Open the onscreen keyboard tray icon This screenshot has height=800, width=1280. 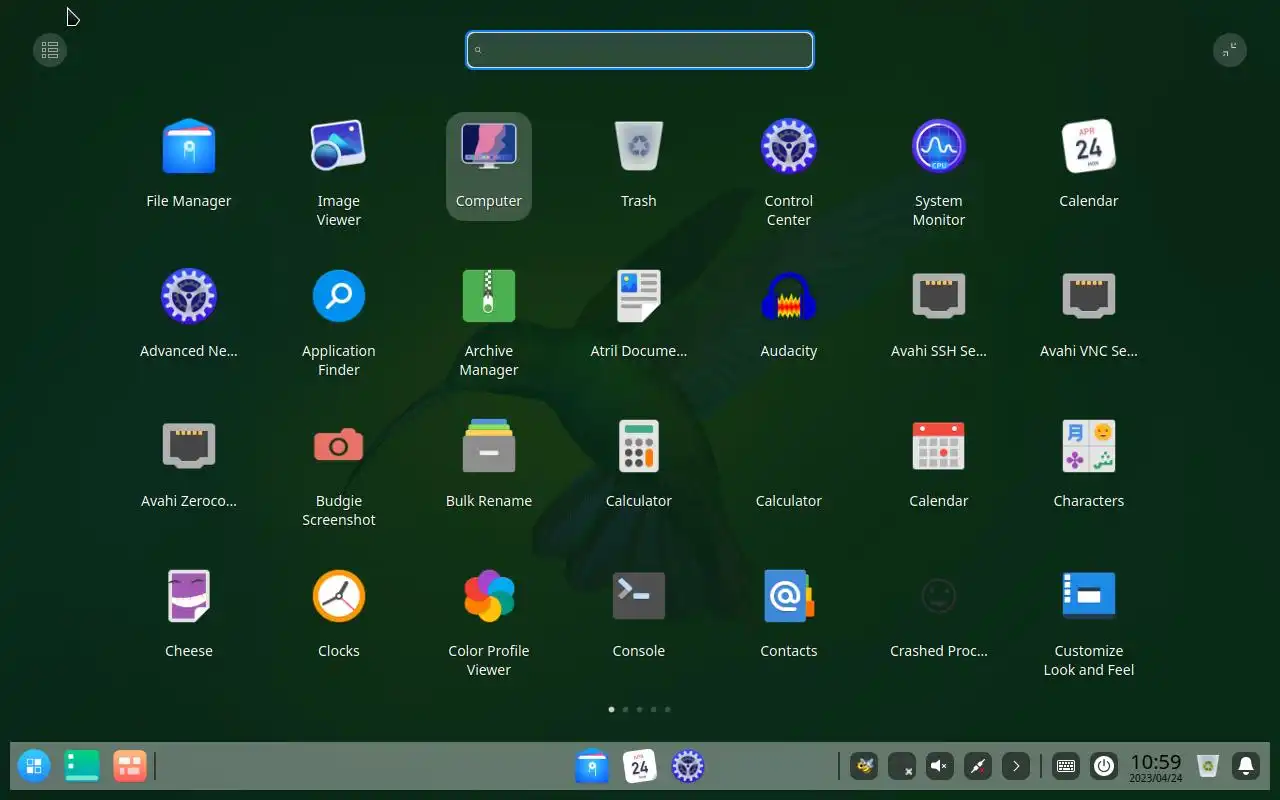coord(1066,767)
